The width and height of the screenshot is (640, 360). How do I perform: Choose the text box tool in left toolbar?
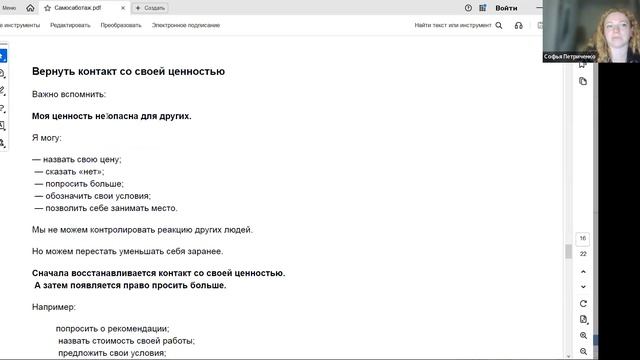(2, 126)
